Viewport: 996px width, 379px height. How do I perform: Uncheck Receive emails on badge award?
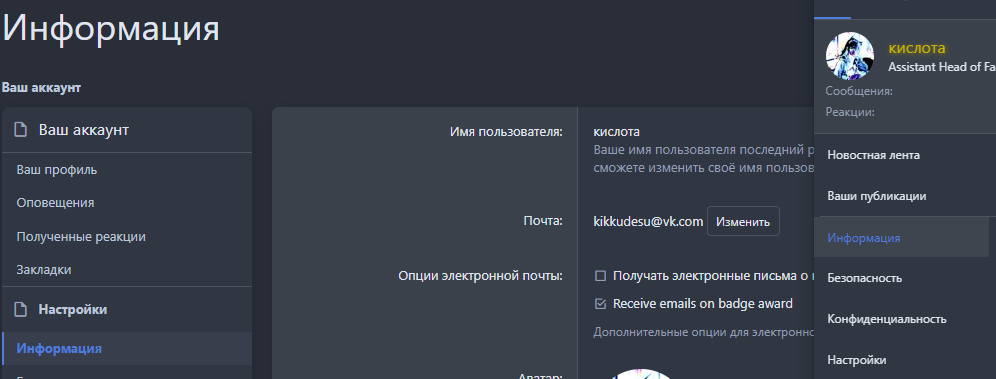point(600,304)
